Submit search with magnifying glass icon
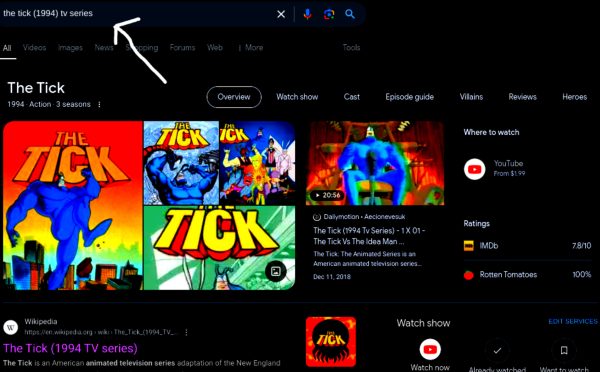 tap(350, 14)
